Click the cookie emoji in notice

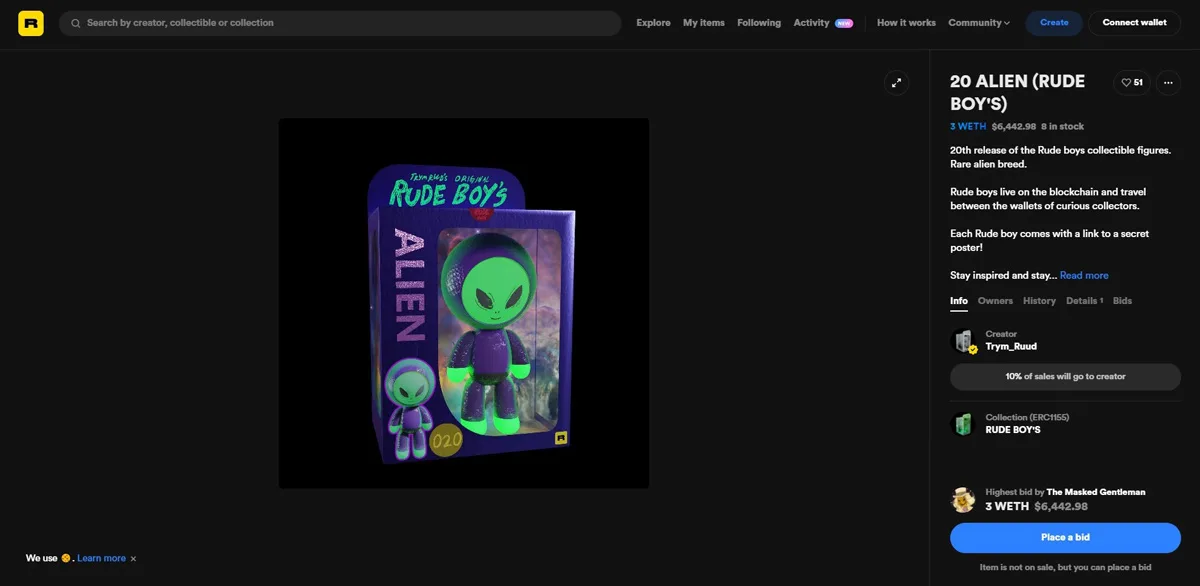66,559
